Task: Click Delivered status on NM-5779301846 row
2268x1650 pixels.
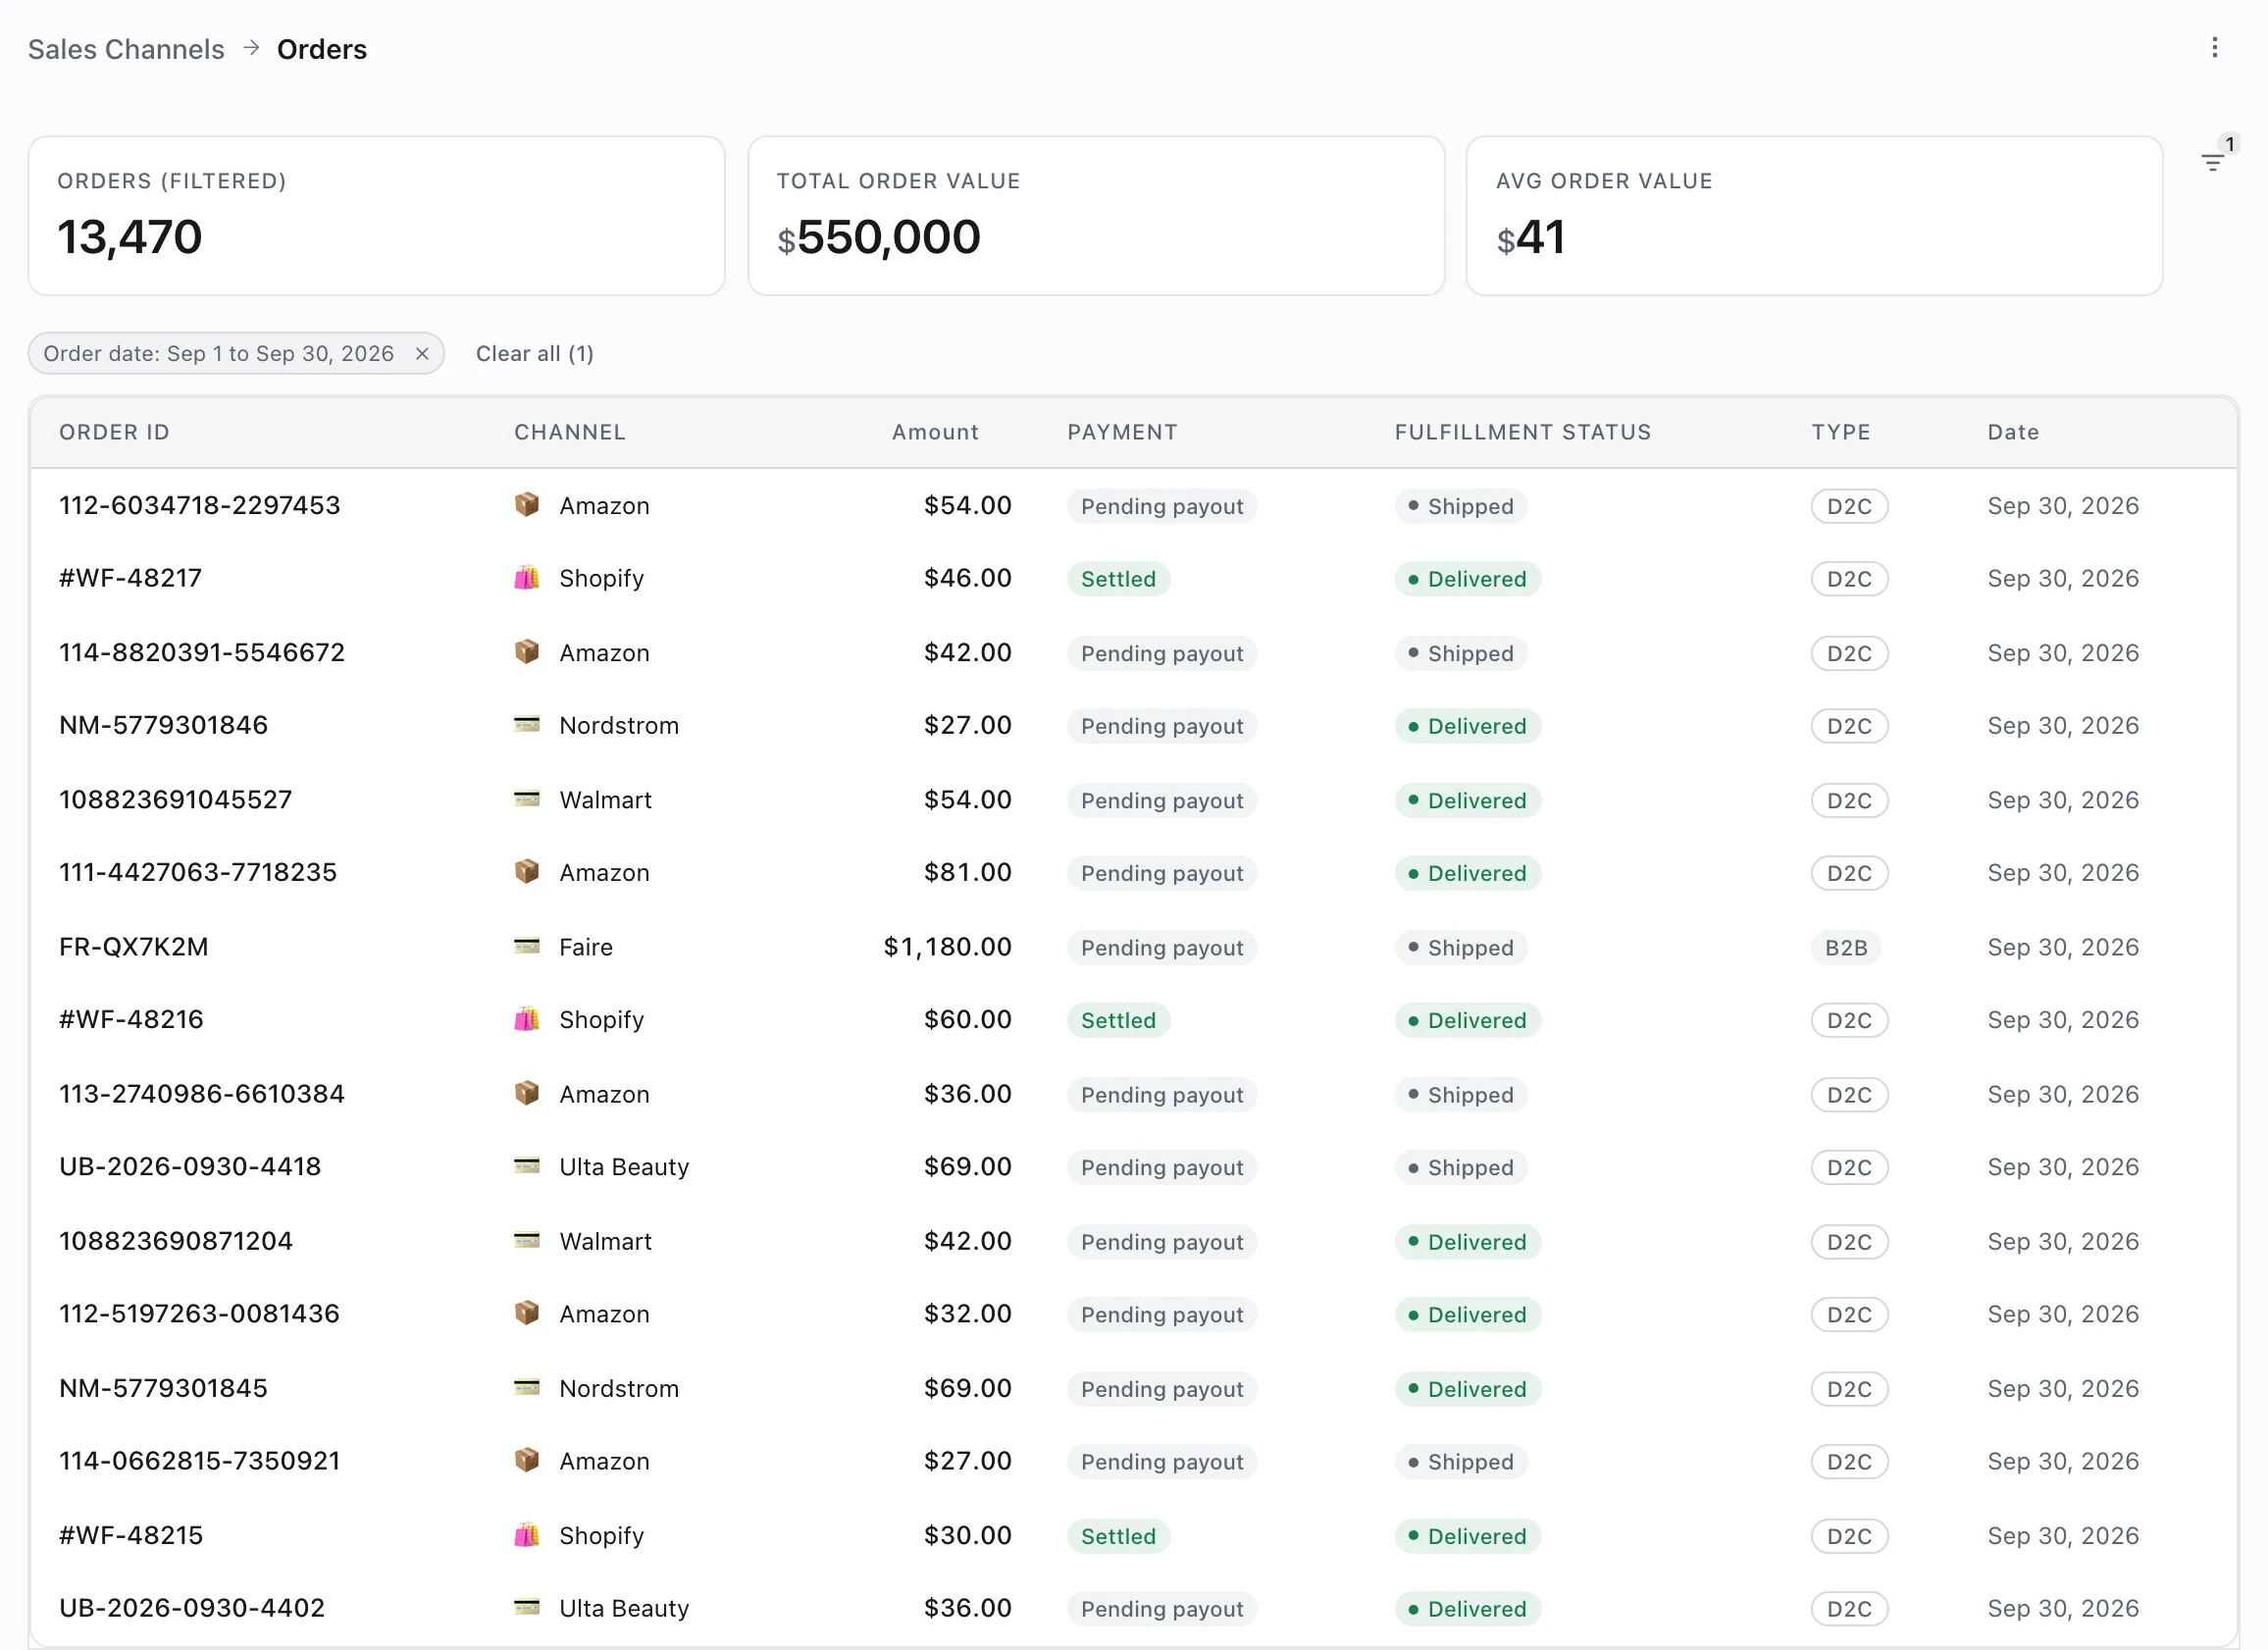Action: tap(1468, 726)
